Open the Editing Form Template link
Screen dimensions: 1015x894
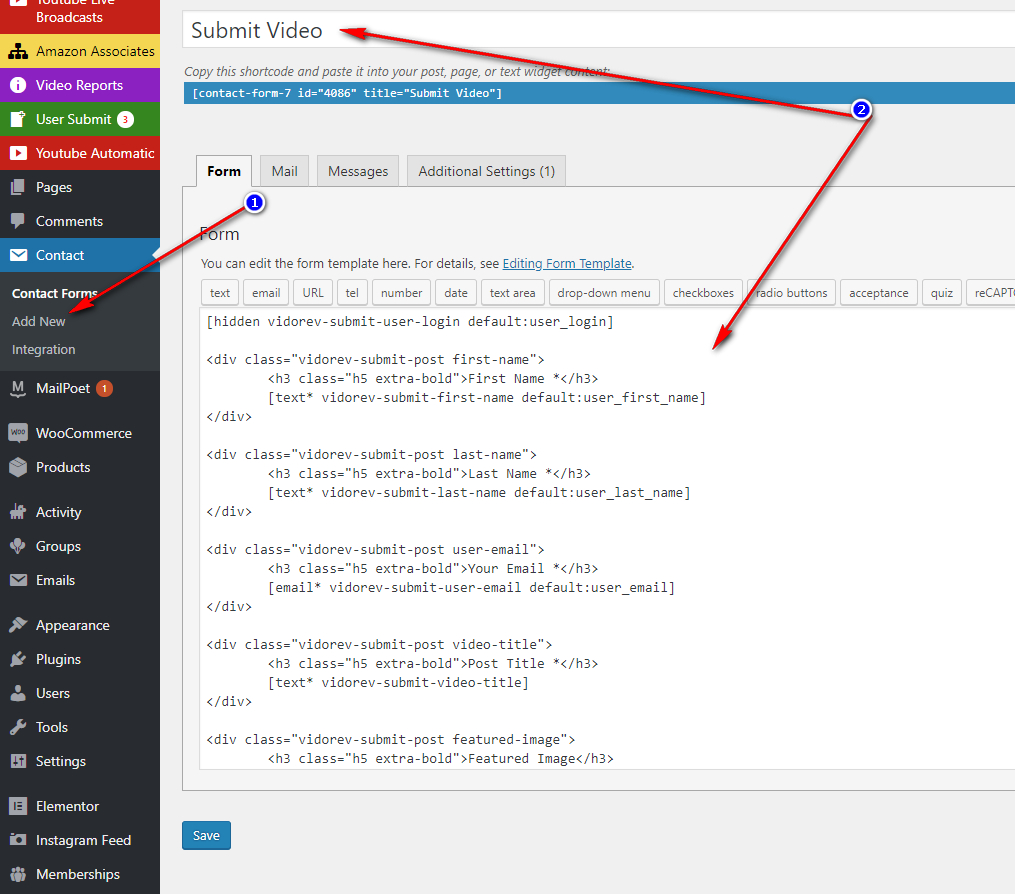click(x=567, y=264)
